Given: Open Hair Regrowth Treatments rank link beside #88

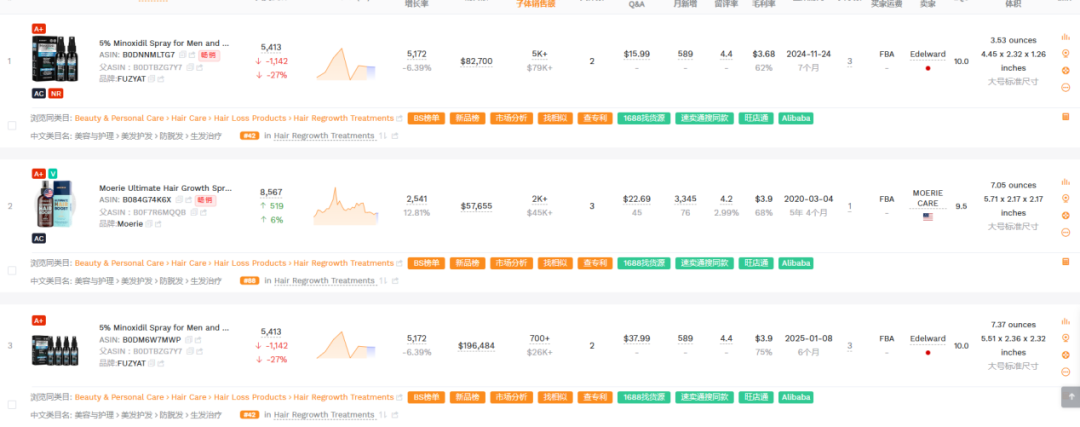Looking at the screenshot, I should point(324,281).
